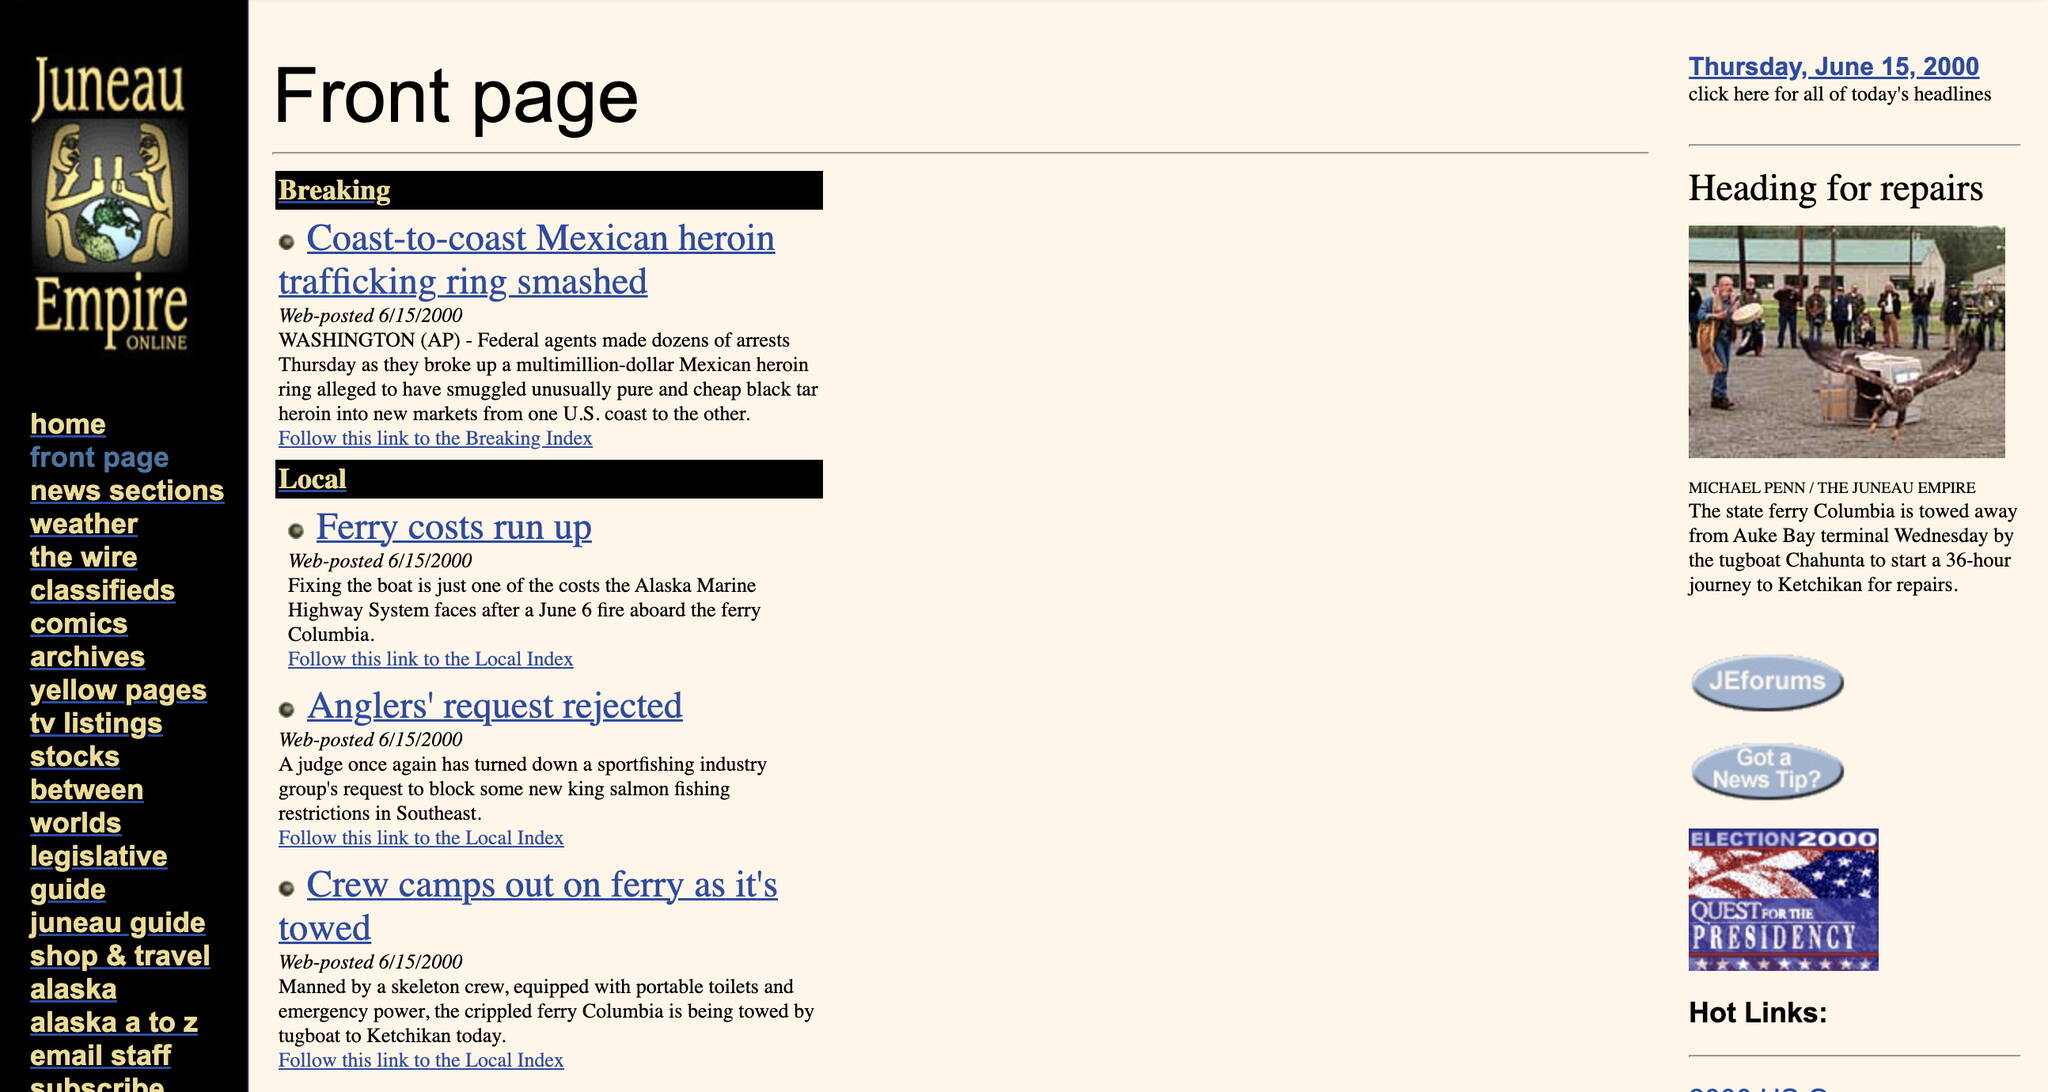This screenshot has height=1092, width=2048.
Task: Click bullet icon beside Ferry costs headline
Action: [x=296, y=531]
